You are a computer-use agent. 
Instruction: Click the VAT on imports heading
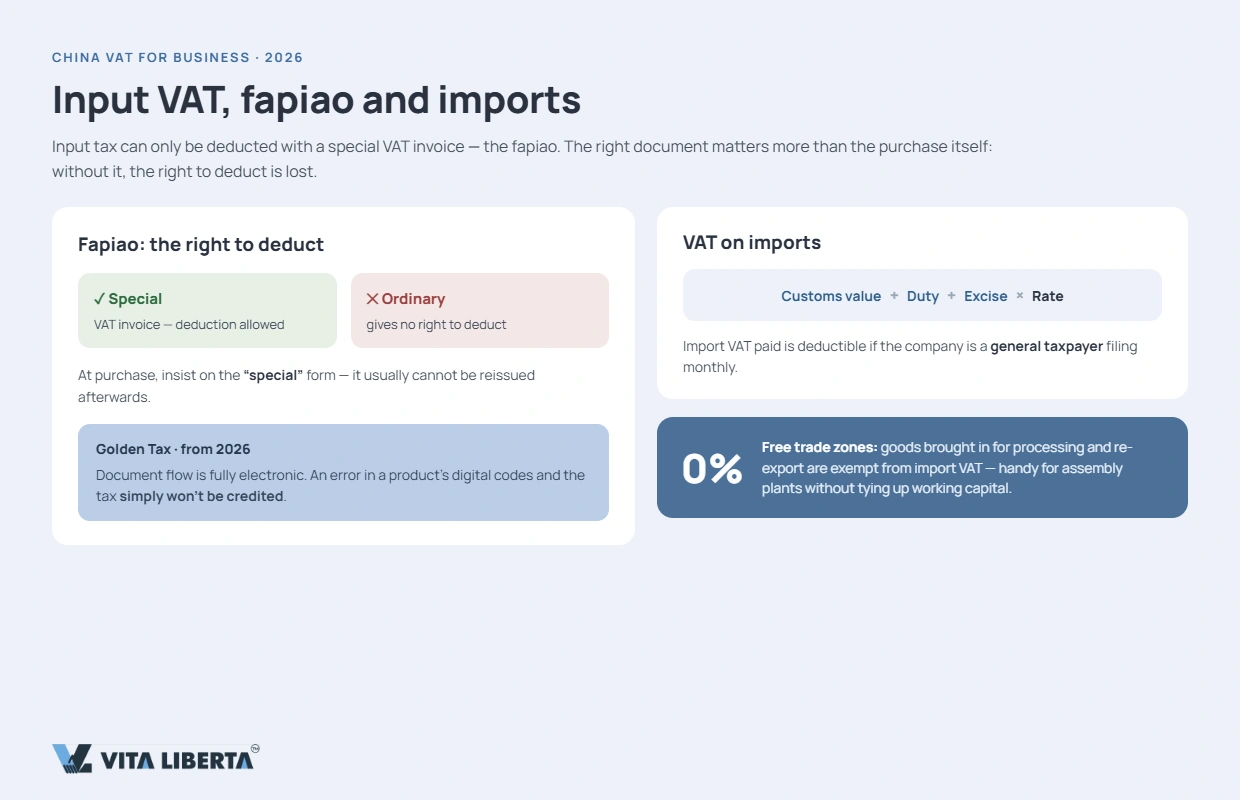pos(752,242)
